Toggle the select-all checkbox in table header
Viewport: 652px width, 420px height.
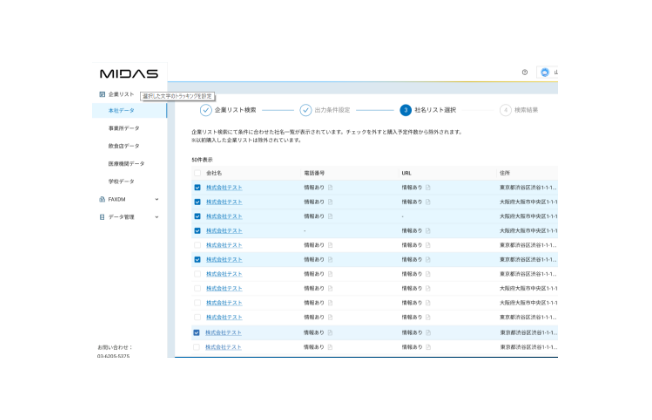[197, 173]
